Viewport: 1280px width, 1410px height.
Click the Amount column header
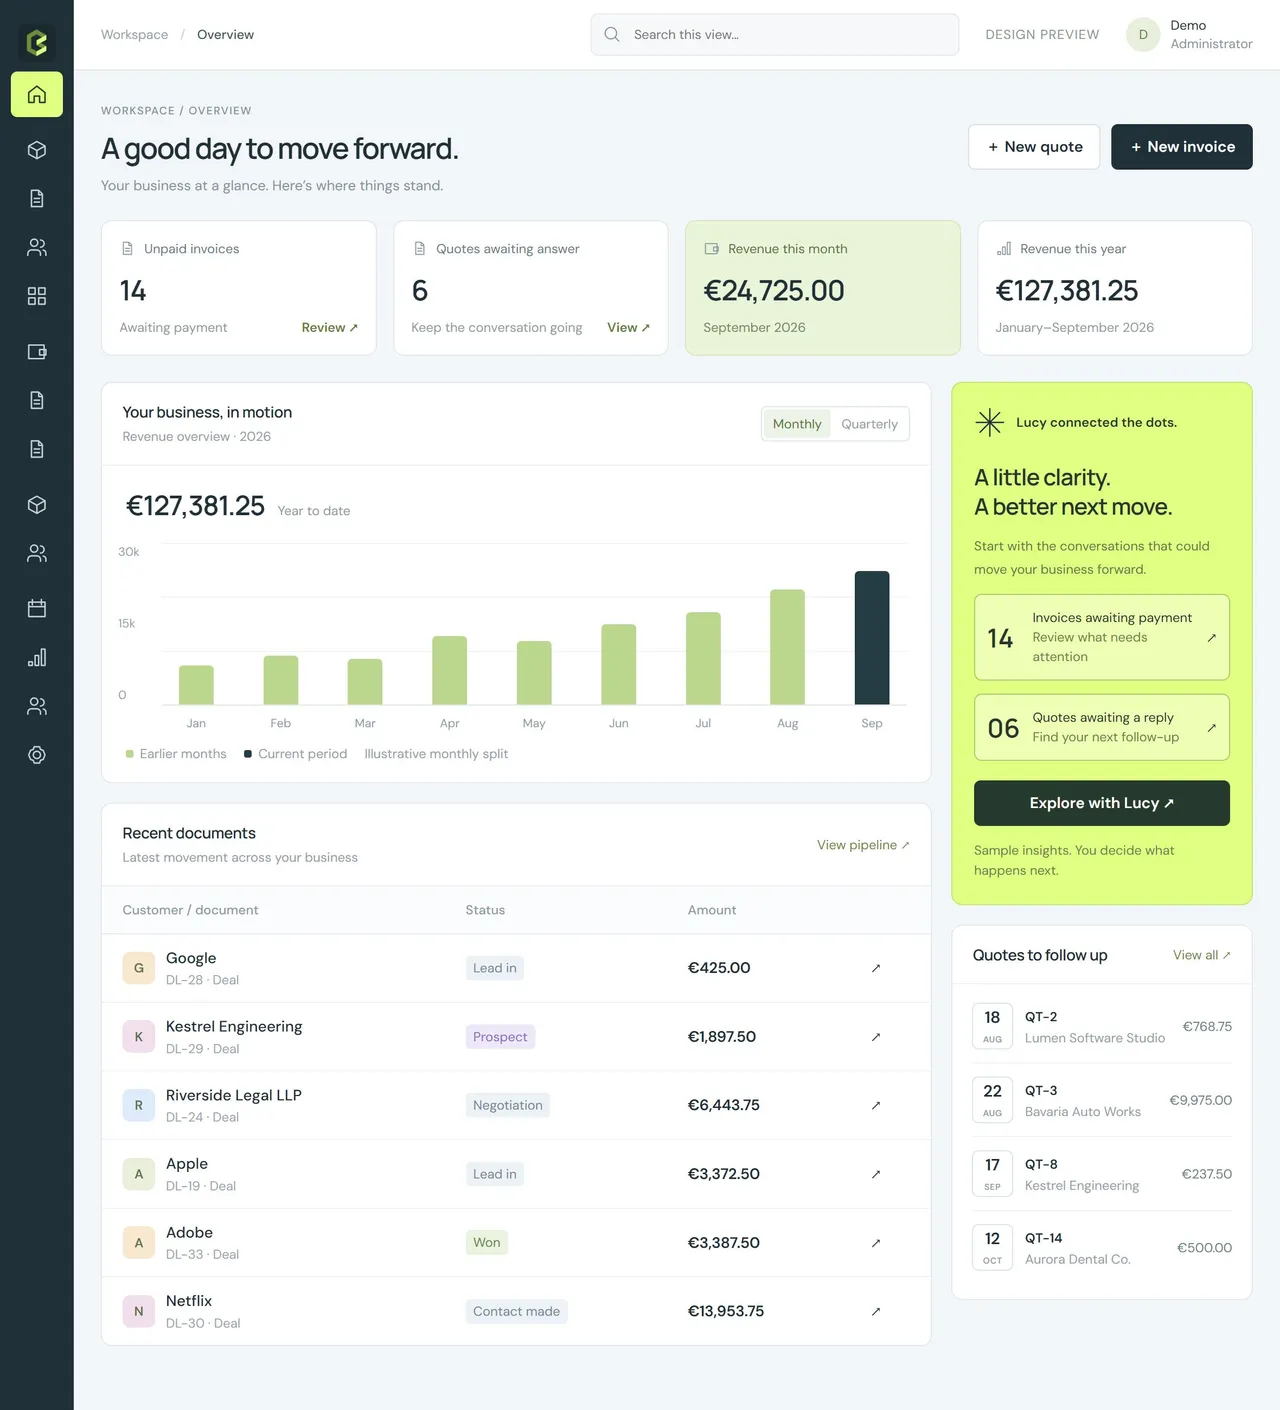click(712, 910)
